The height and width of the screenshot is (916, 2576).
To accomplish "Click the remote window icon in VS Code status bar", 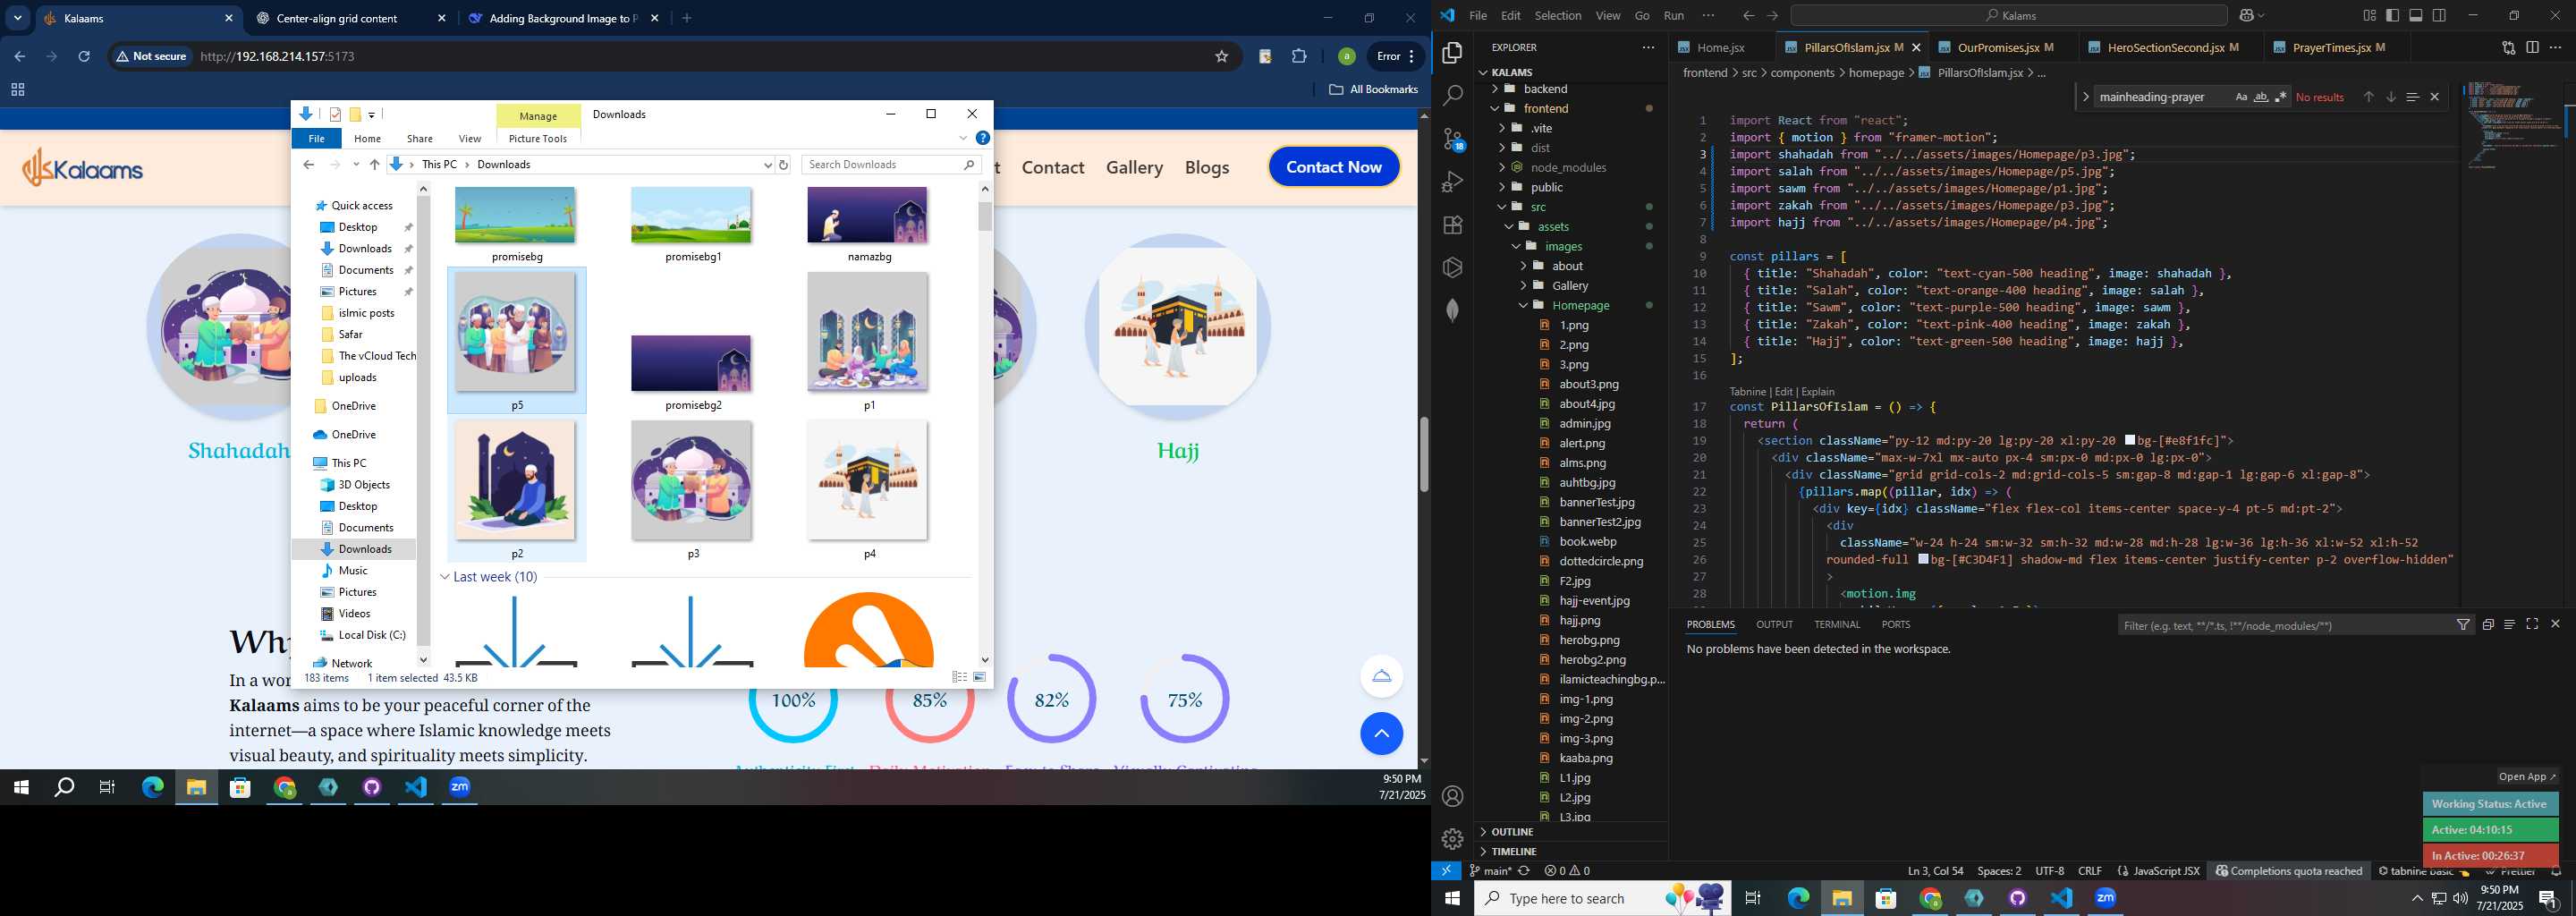I will (x=1446, y=870).
